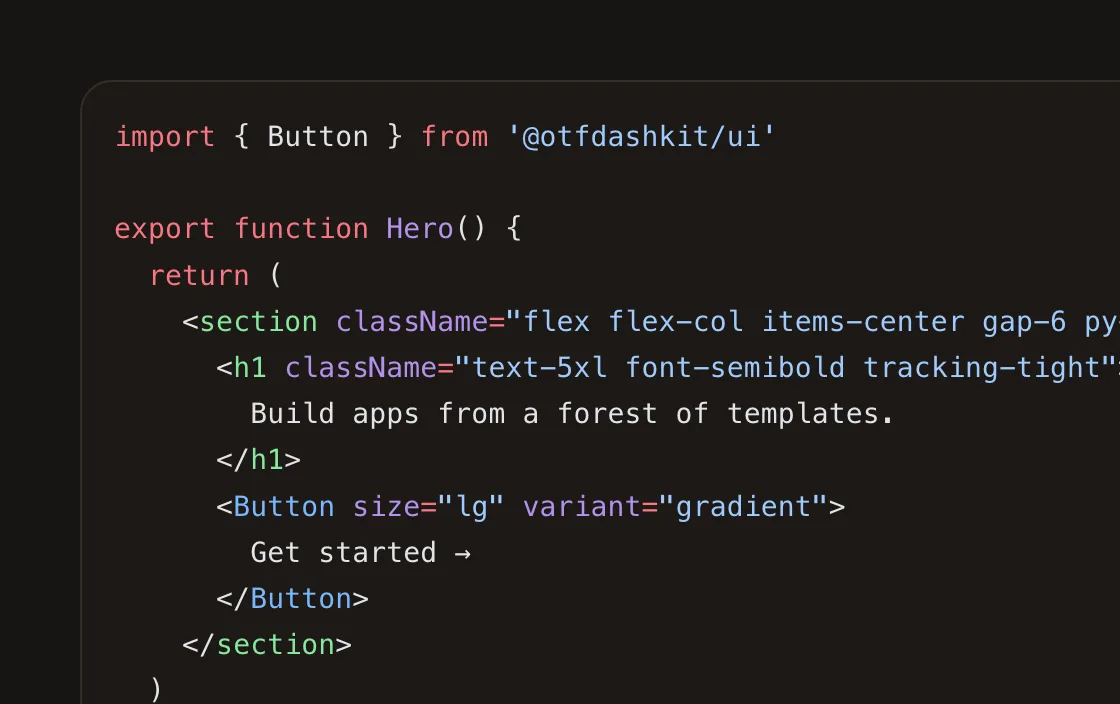
Task: Click the closing Button tag
Action: point(292,598)
